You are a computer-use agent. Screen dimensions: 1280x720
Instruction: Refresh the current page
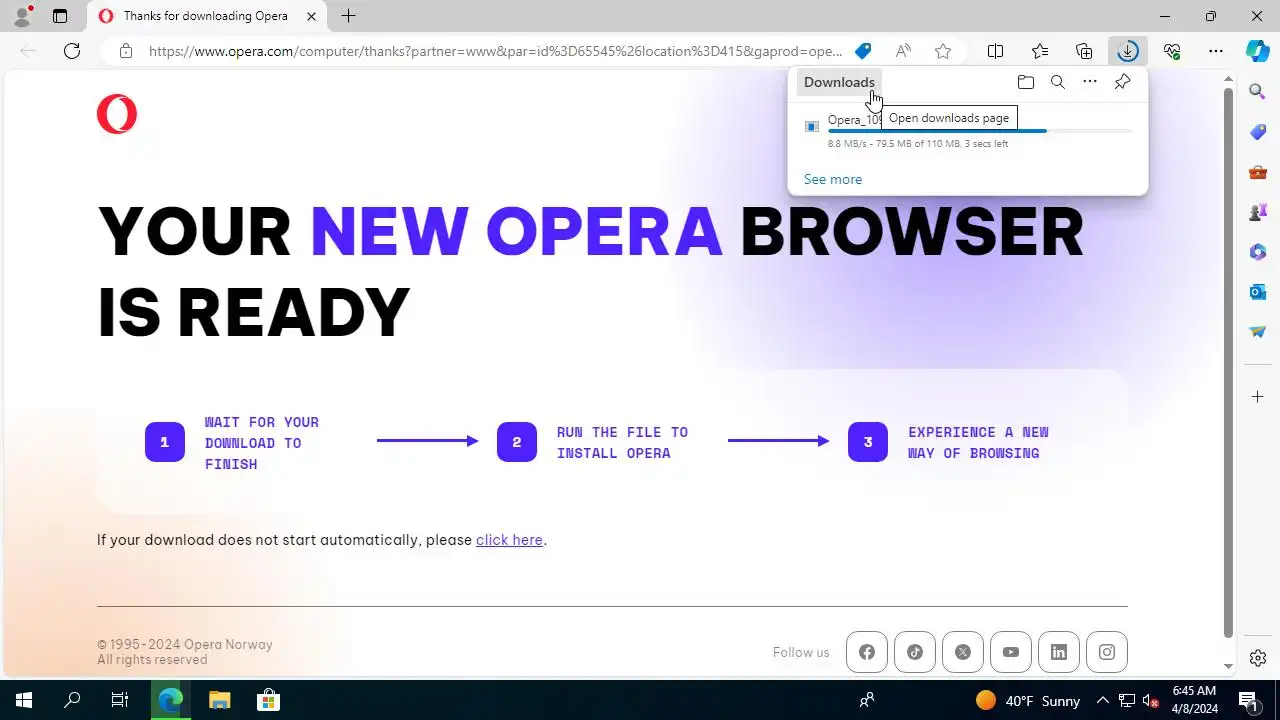click(72, 51)
